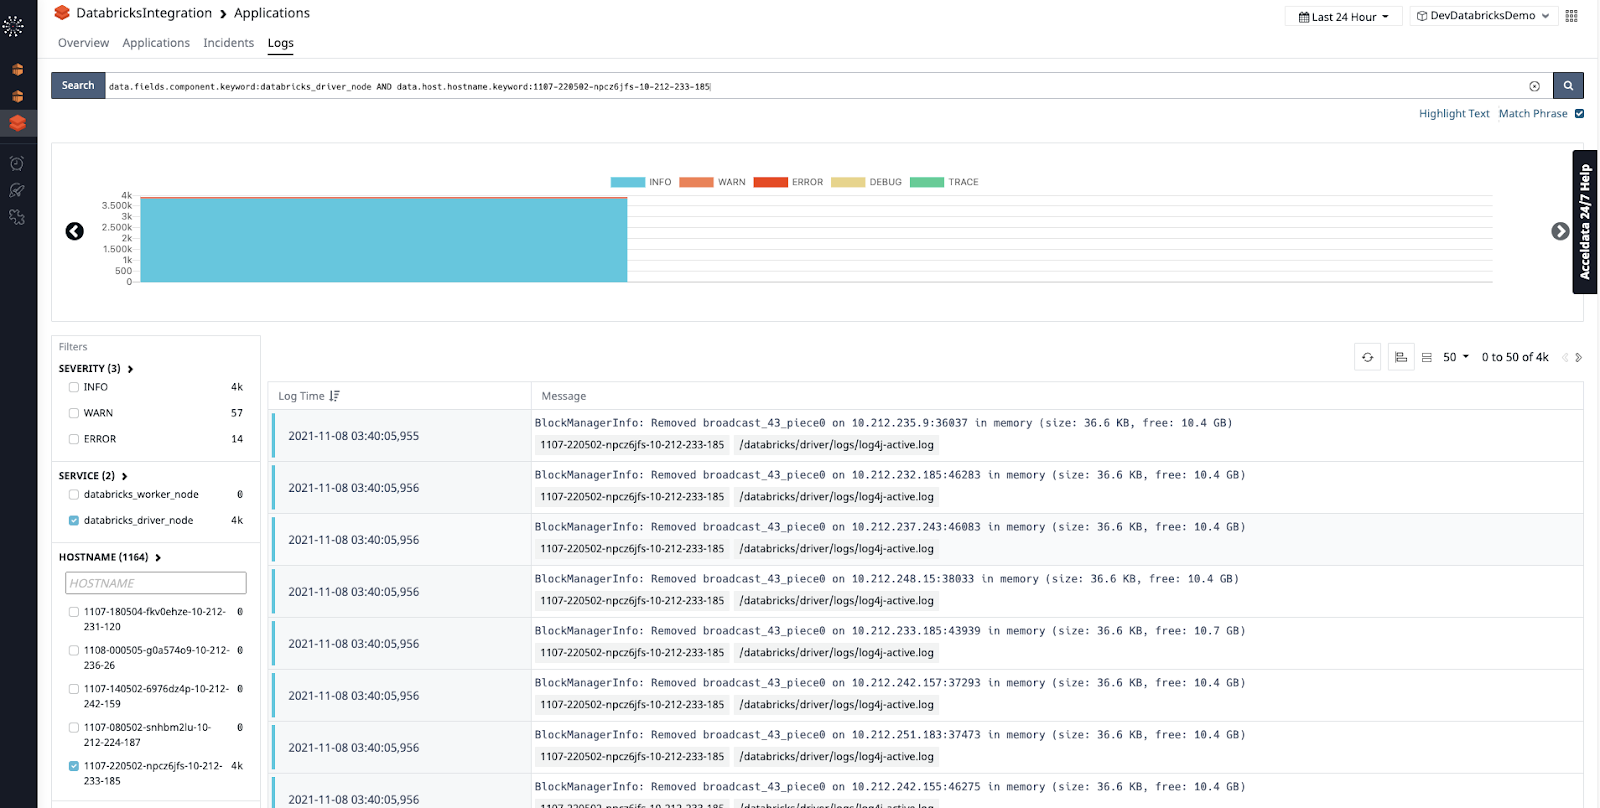1600x808 pixels.
Task: Open the 50 rows per page dropdown
Action: pyautogui.click(x=1456, y=357)
